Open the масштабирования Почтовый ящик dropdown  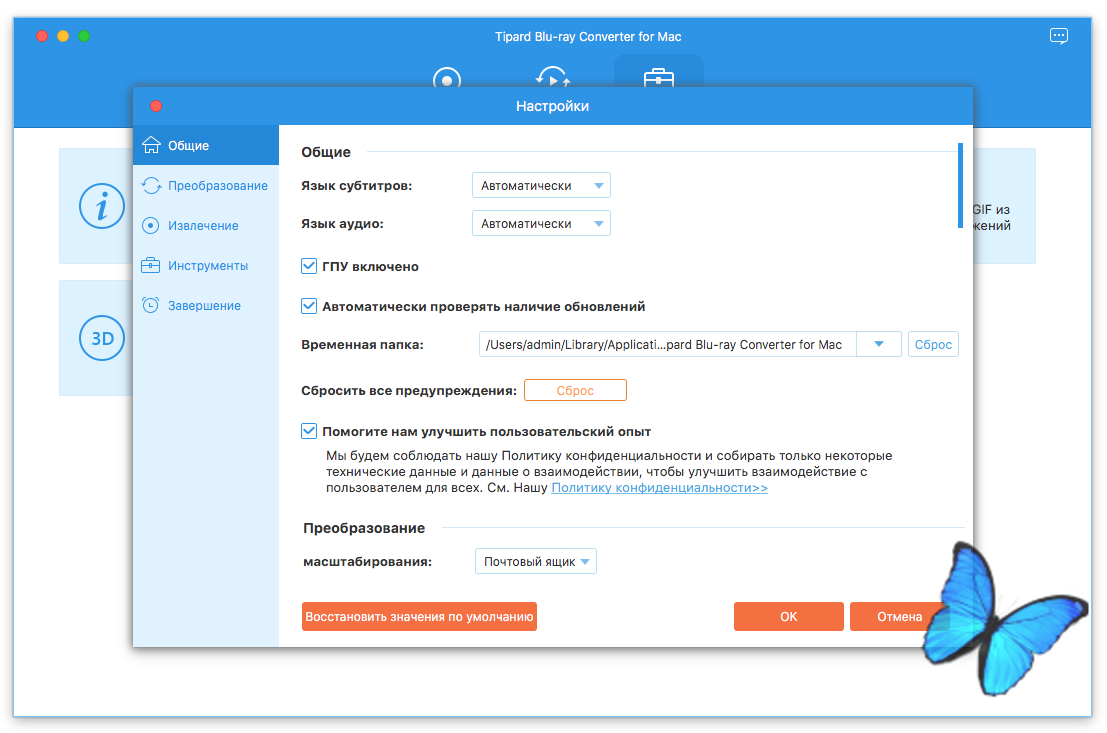click(536, 561)
